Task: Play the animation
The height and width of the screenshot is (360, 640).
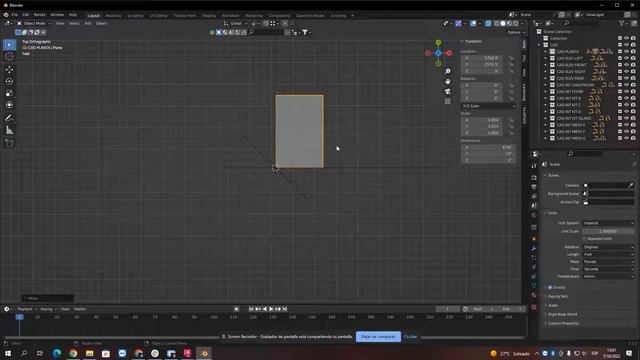Action: click(x=271, y=309)
